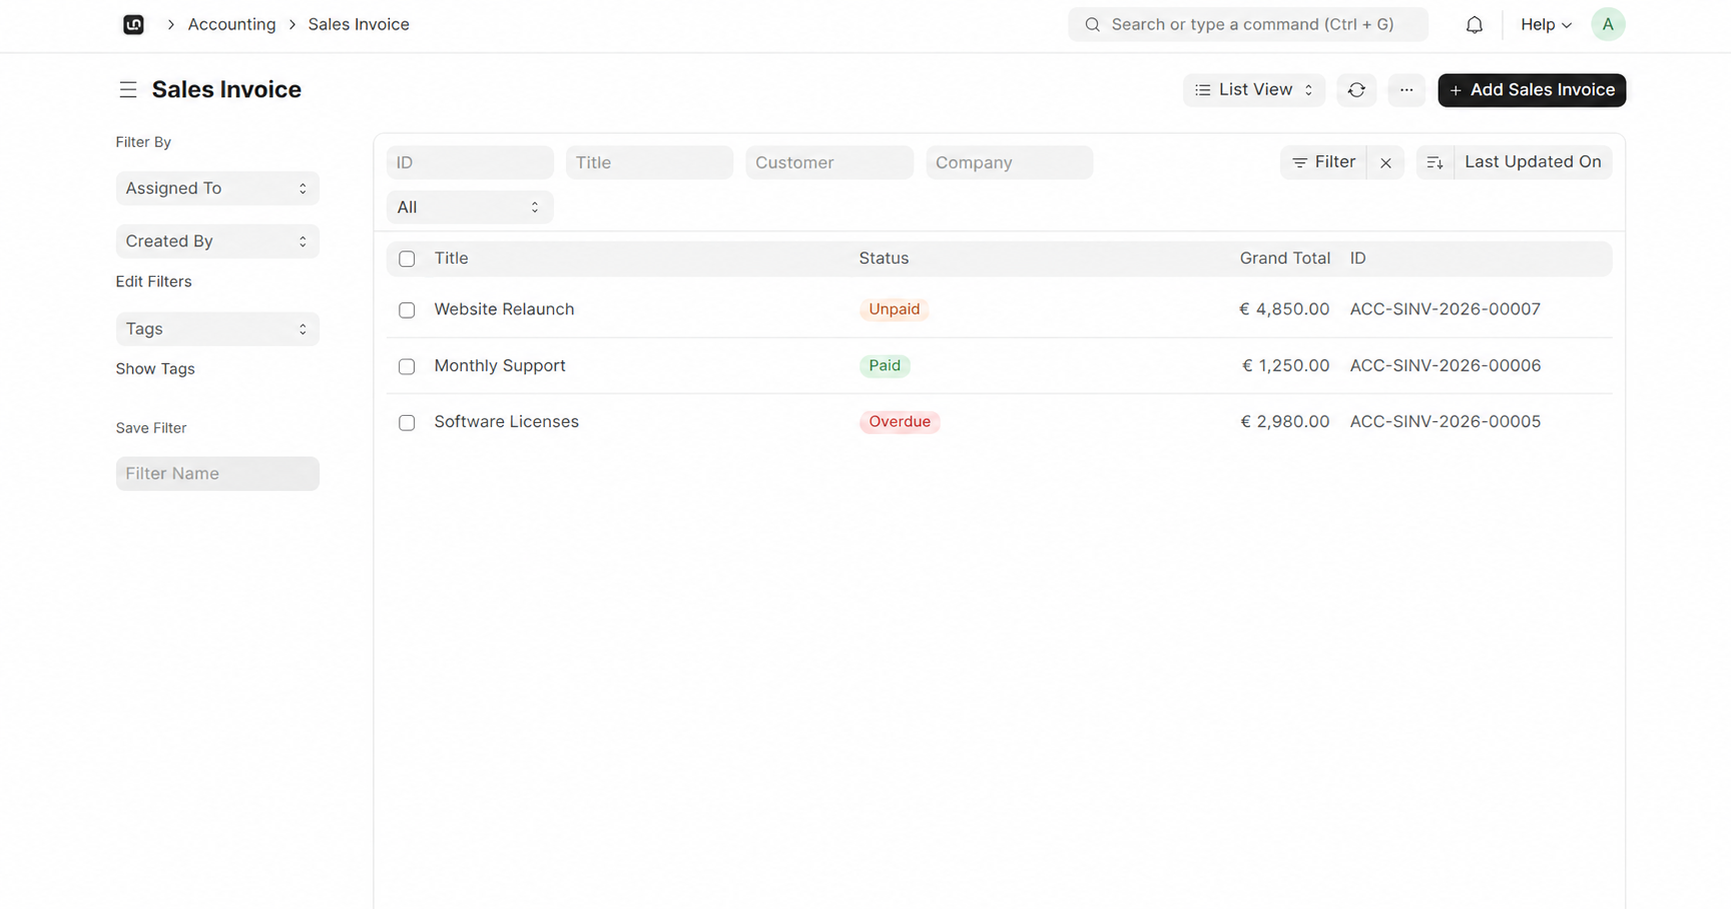Focus the Title filter field
This screenshot has height=909, width=1731.
649,162
